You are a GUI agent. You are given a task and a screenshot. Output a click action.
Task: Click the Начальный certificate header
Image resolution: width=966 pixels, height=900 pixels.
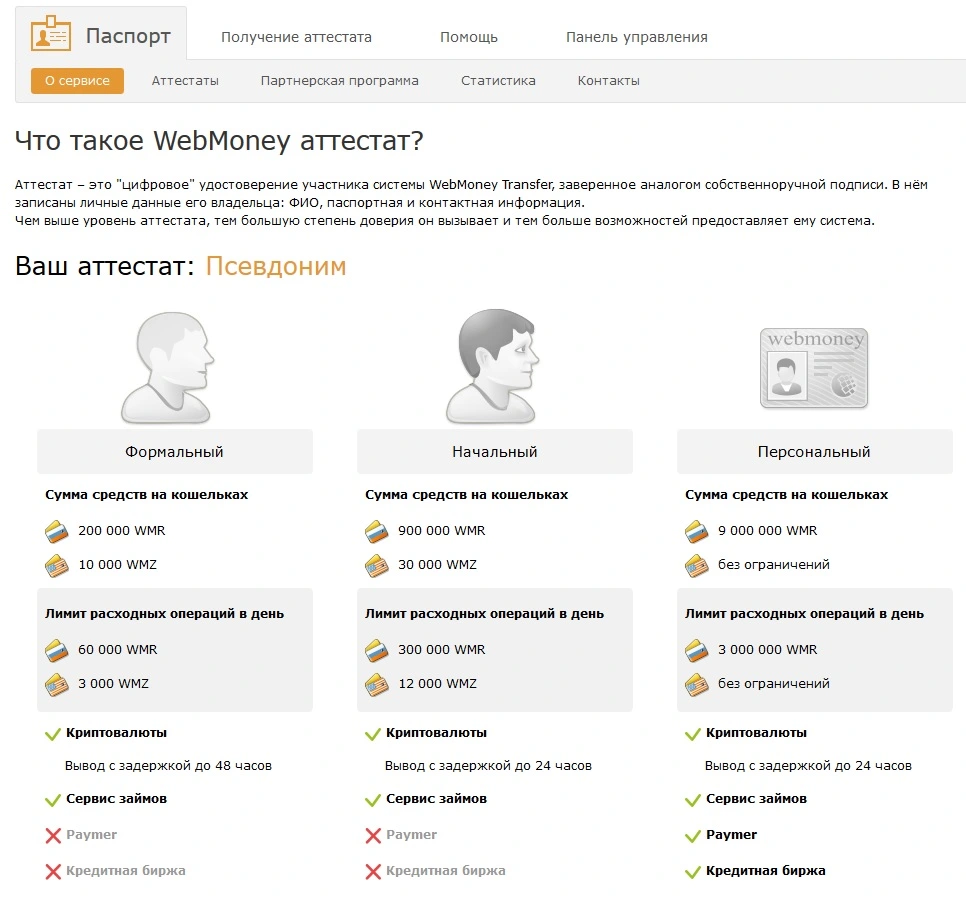495,452
